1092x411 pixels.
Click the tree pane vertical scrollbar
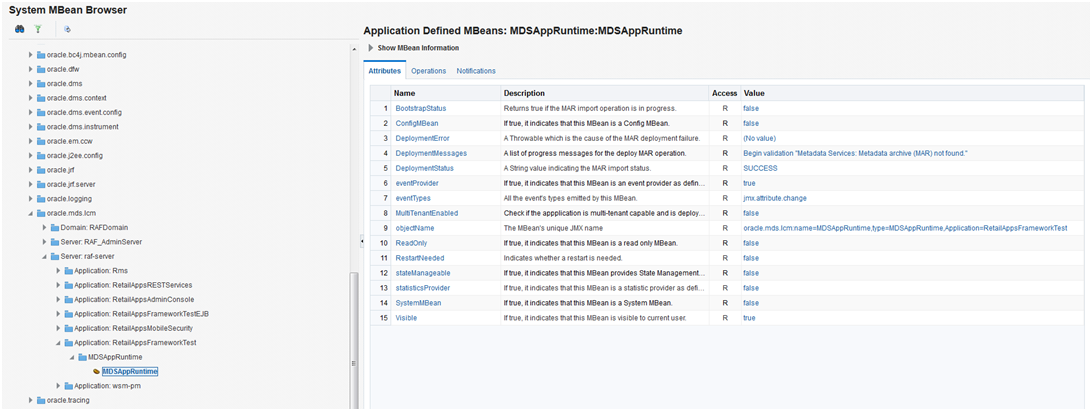coord(353,341)
